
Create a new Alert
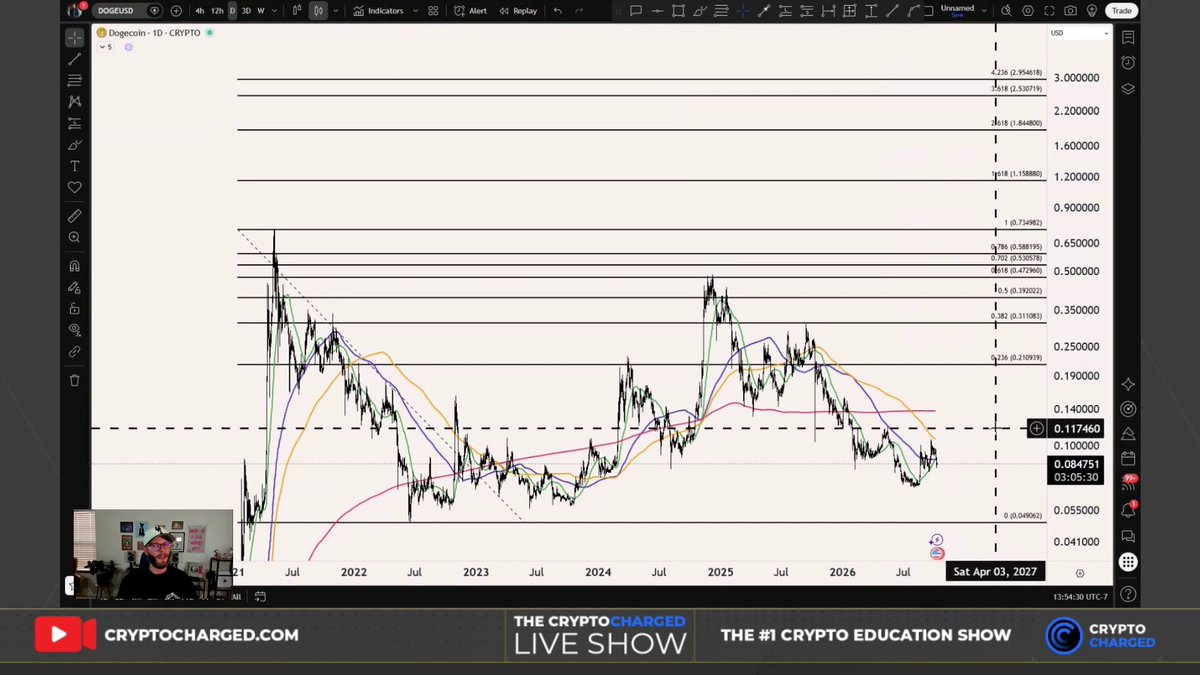click(470, 11)
